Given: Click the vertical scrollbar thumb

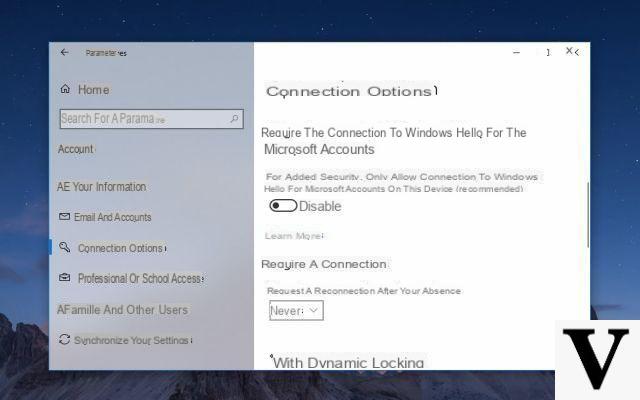Looking at the screenshot, I should pos(588,215).
